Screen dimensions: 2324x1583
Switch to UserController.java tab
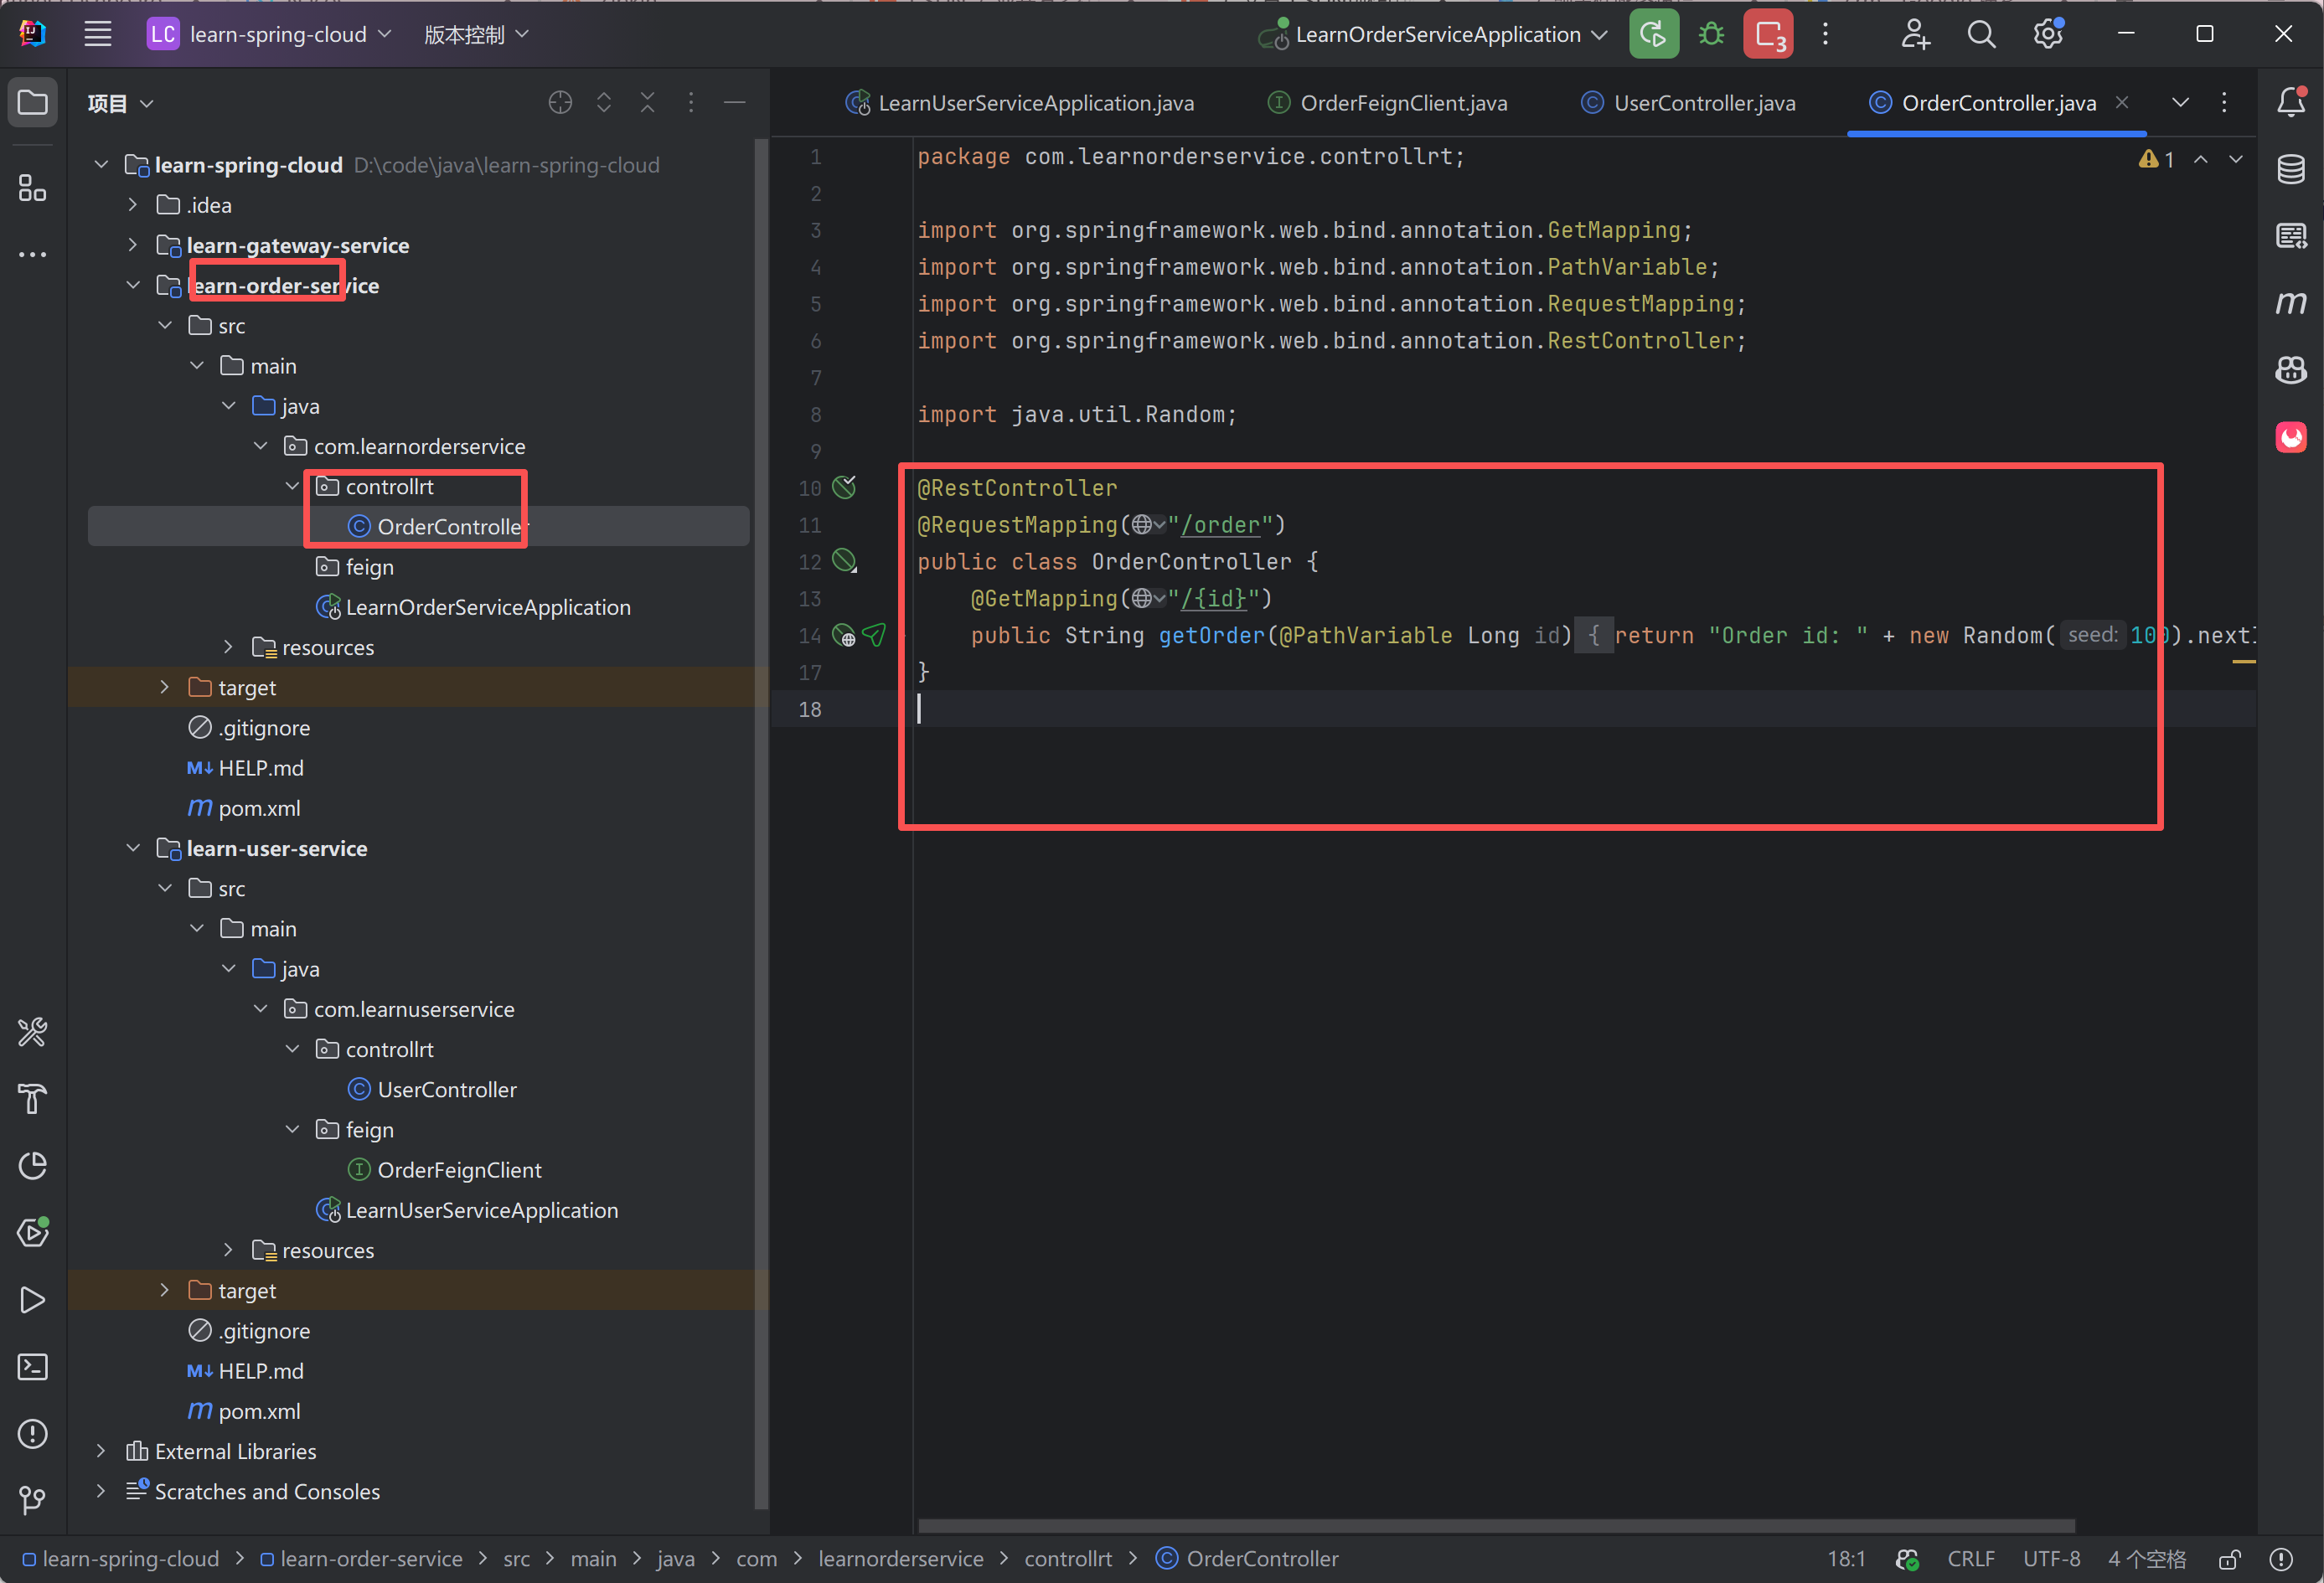pyautogui.click(x=1688, y=103)
